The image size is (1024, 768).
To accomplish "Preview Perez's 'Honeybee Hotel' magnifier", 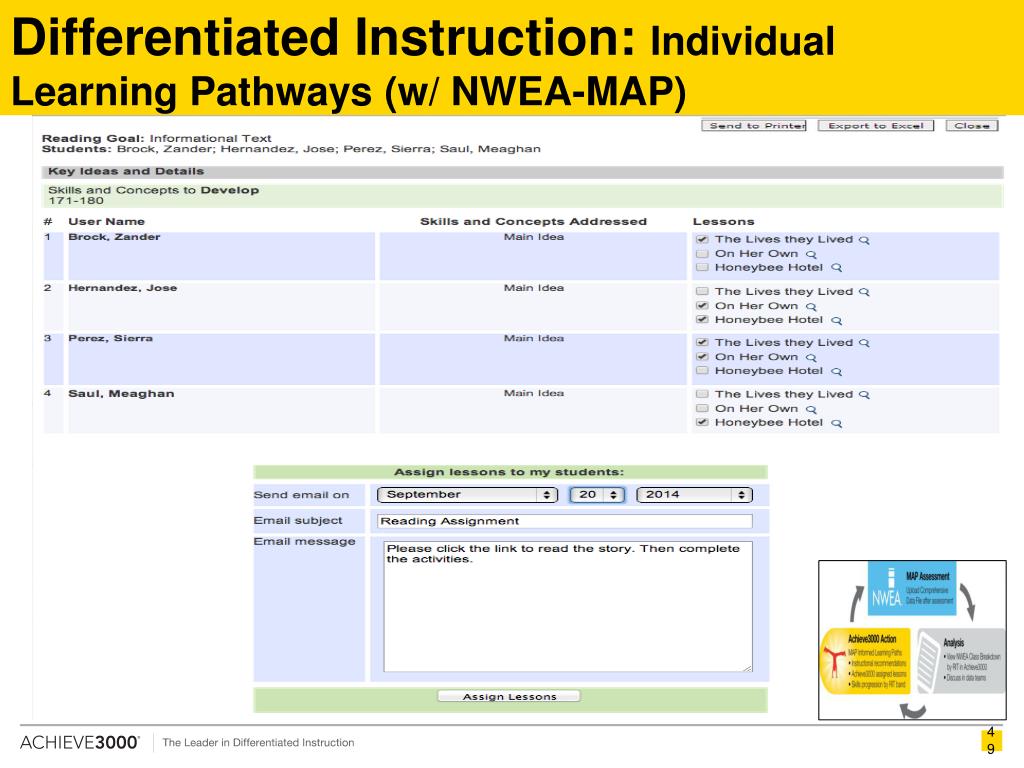I will point(837,372).
